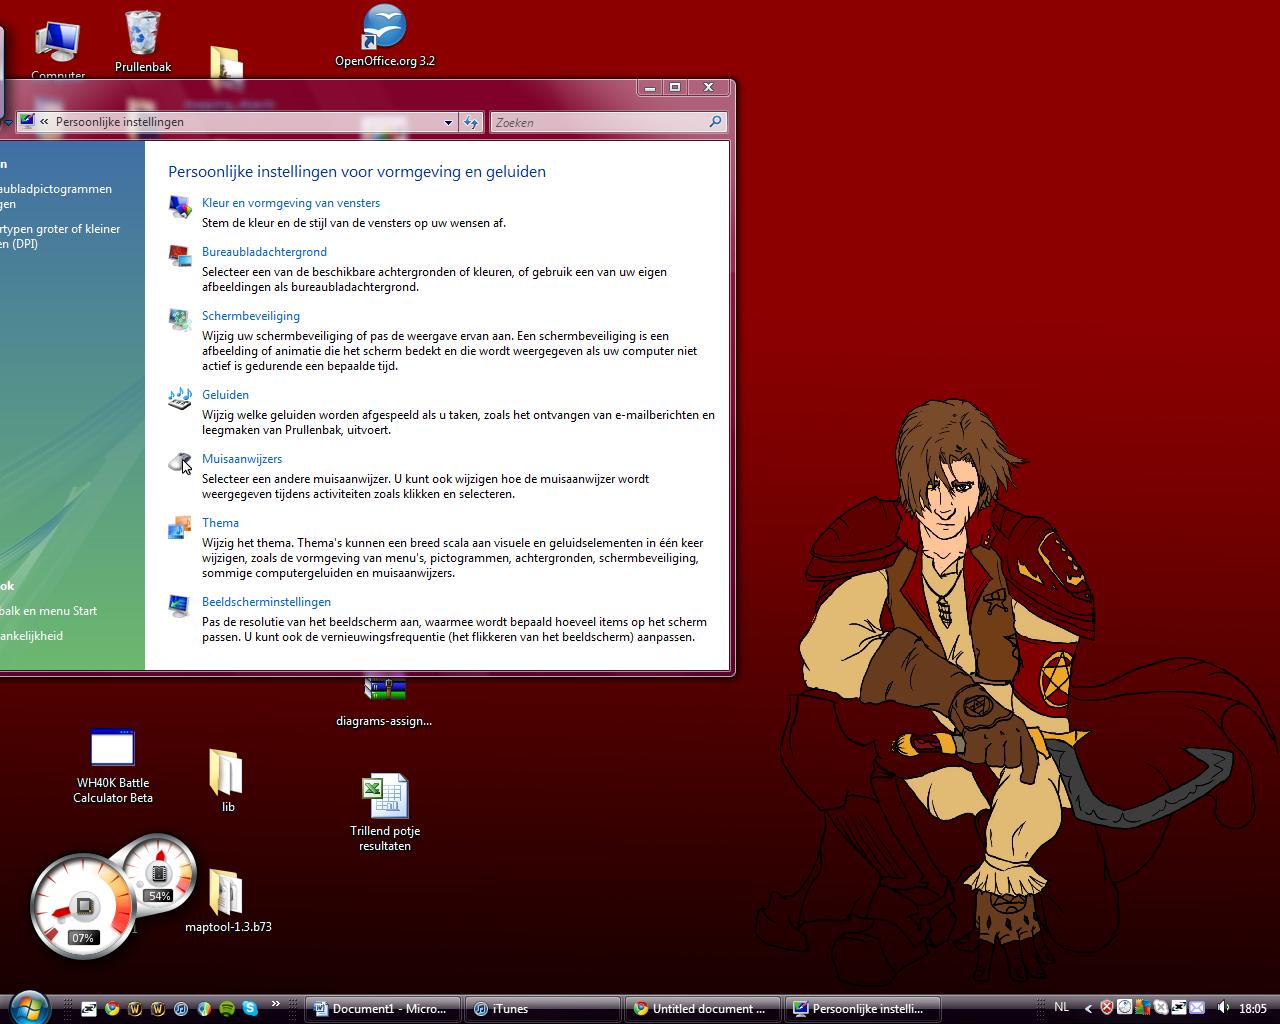Show hidden system tray icons
Image resolution: width=1280 pixels, height=1024 pixels.
[1088, 1008]
